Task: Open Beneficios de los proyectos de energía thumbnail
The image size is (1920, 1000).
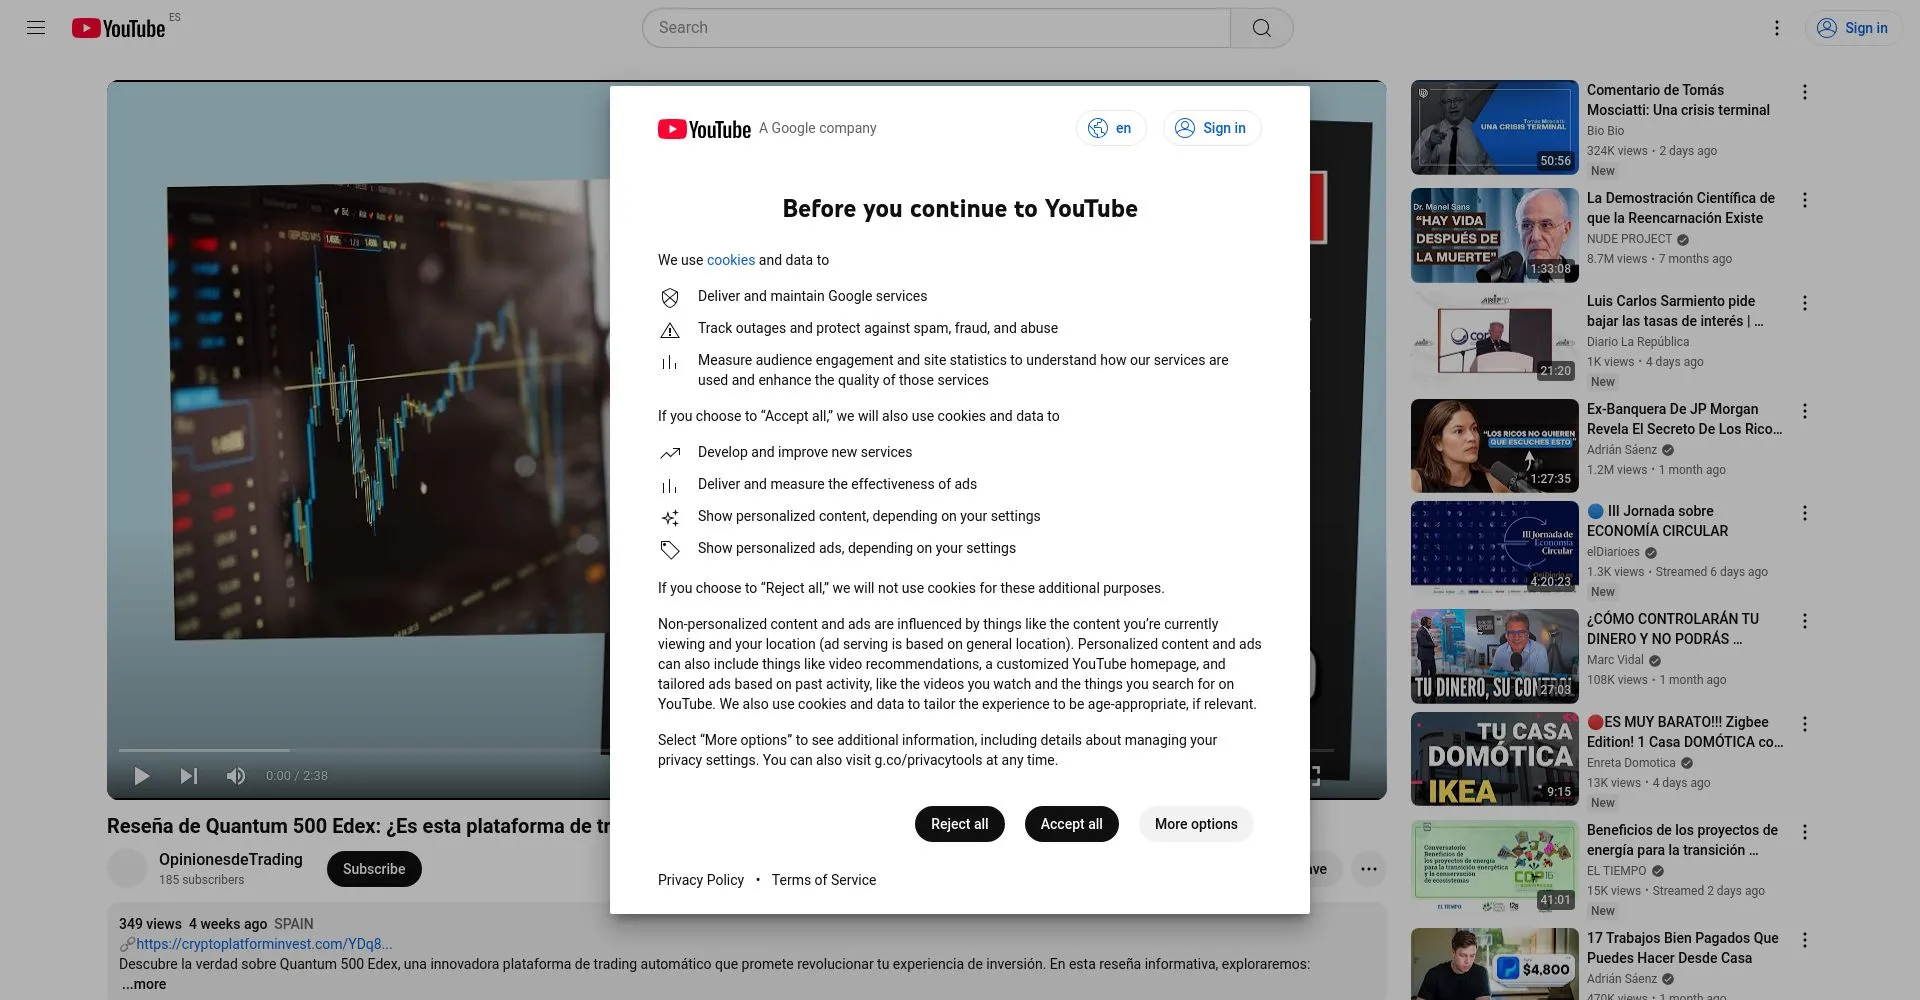Action: tap(1495, 867)
